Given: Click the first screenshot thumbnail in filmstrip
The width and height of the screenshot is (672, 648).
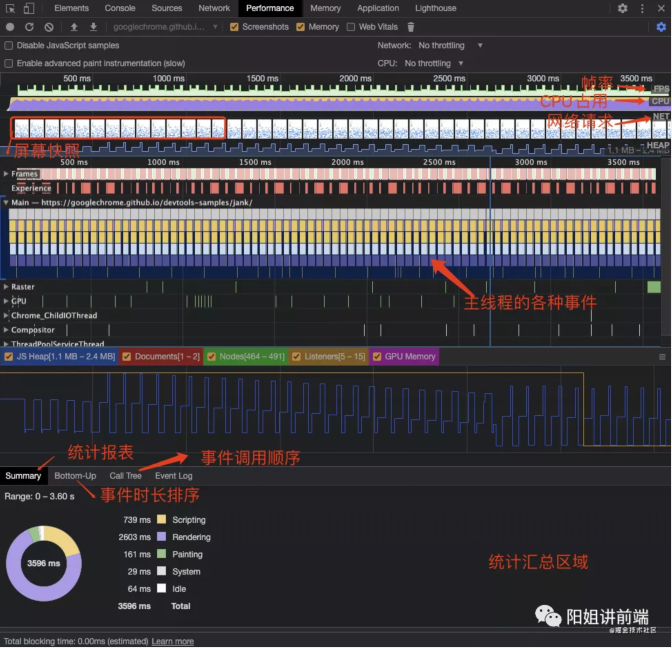Looking at the screenshot, I should [22, 129].
